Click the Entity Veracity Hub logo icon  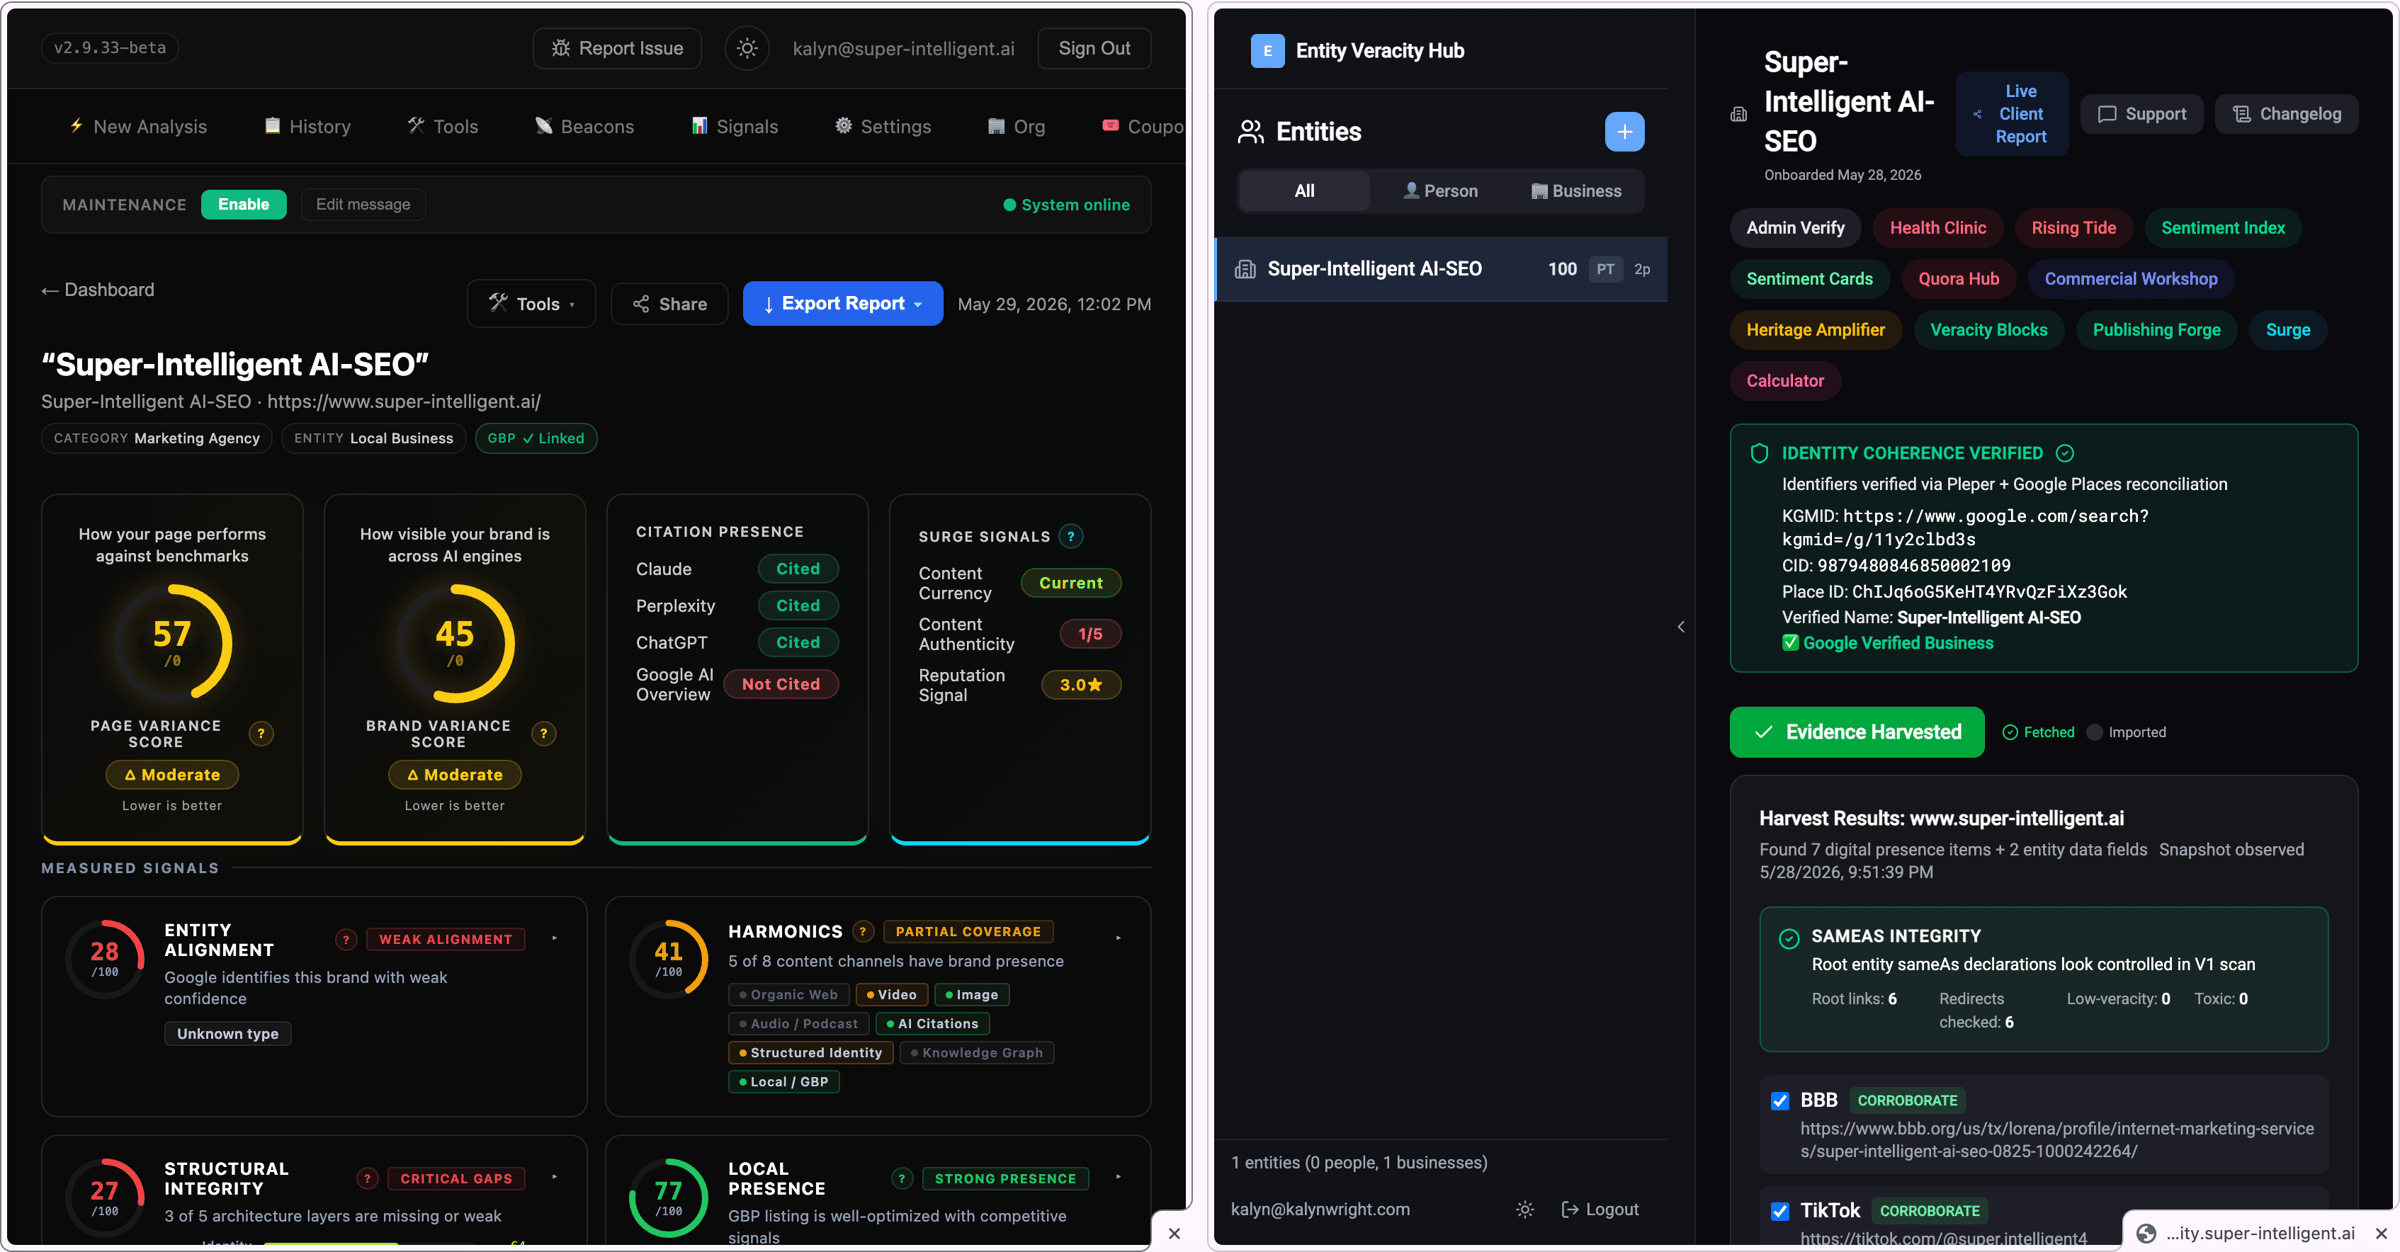pyautogui.click(x=1267, y=50)
